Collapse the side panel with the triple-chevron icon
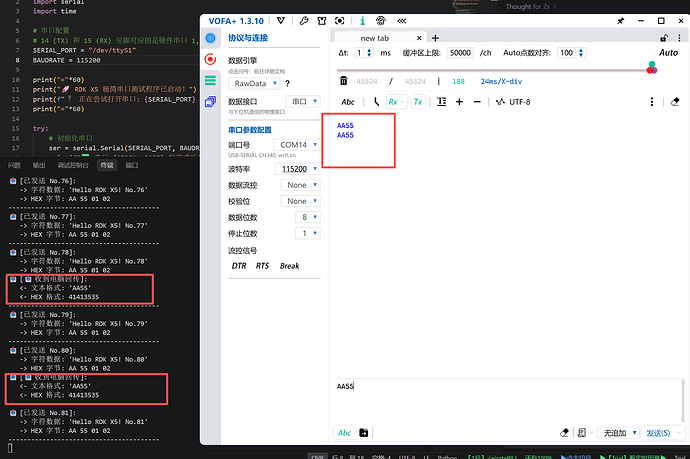690x459 pixels. pos(401,21)
